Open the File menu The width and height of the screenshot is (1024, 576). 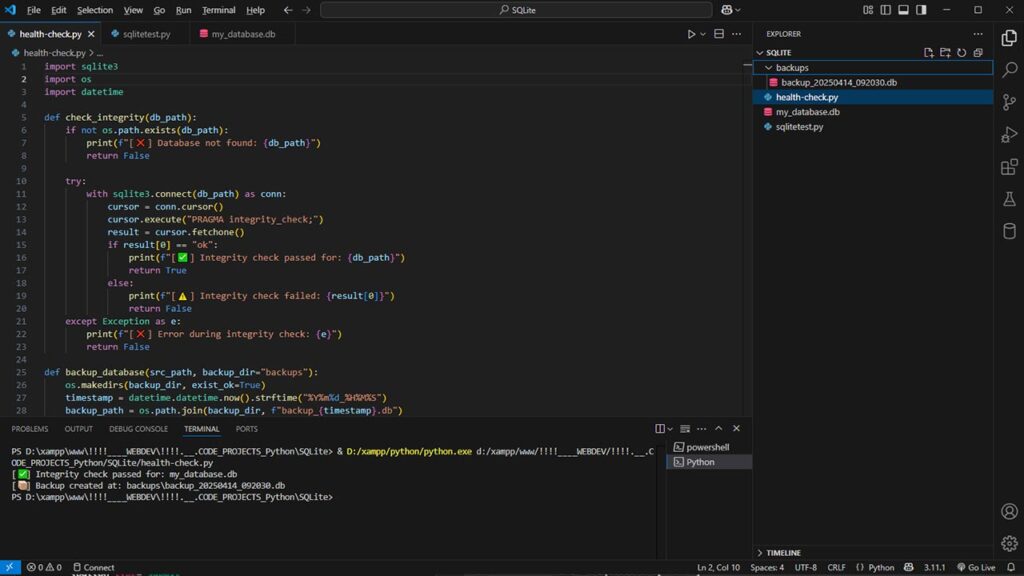(x=33, y=10)
